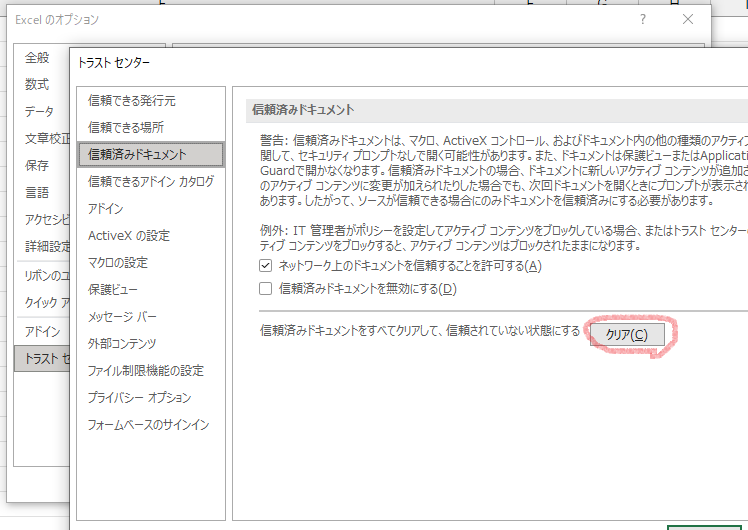Click the 信頼済みドキュメント section heading
This screenshot has height=530, width=748.
303,110
